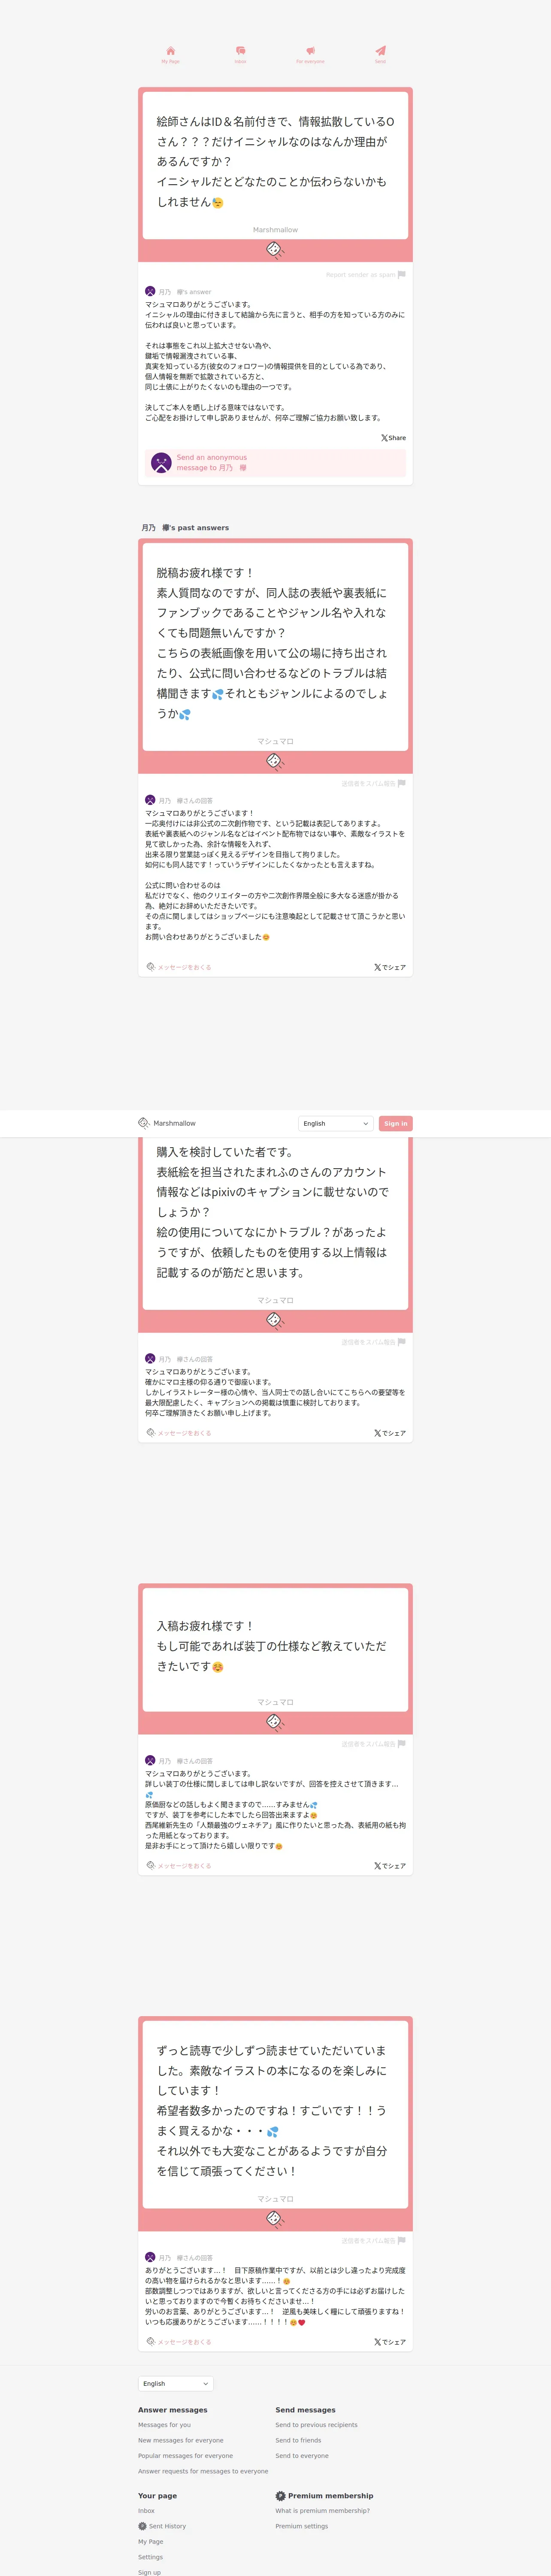The height and width of the screenshot is (2576, 551).
Task: Flag the 入稿お疲れ様です message as spam
Action: 402,1743
